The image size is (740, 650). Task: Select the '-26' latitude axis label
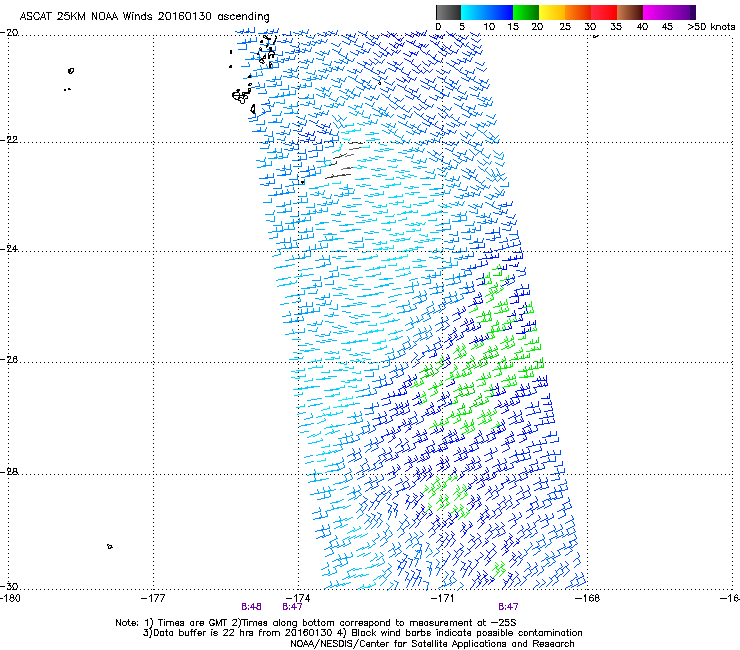click(x=9, y=360)
